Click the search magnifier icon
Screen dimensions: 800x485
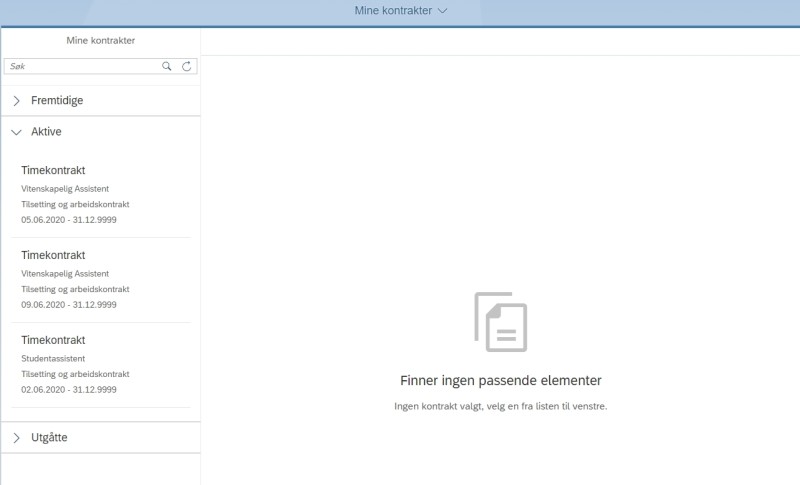[166, 66]
